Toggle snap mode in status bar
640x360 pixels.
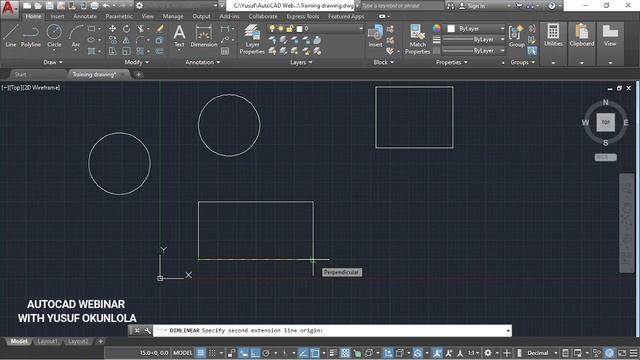pyautogui.click(x=212, y=353)
